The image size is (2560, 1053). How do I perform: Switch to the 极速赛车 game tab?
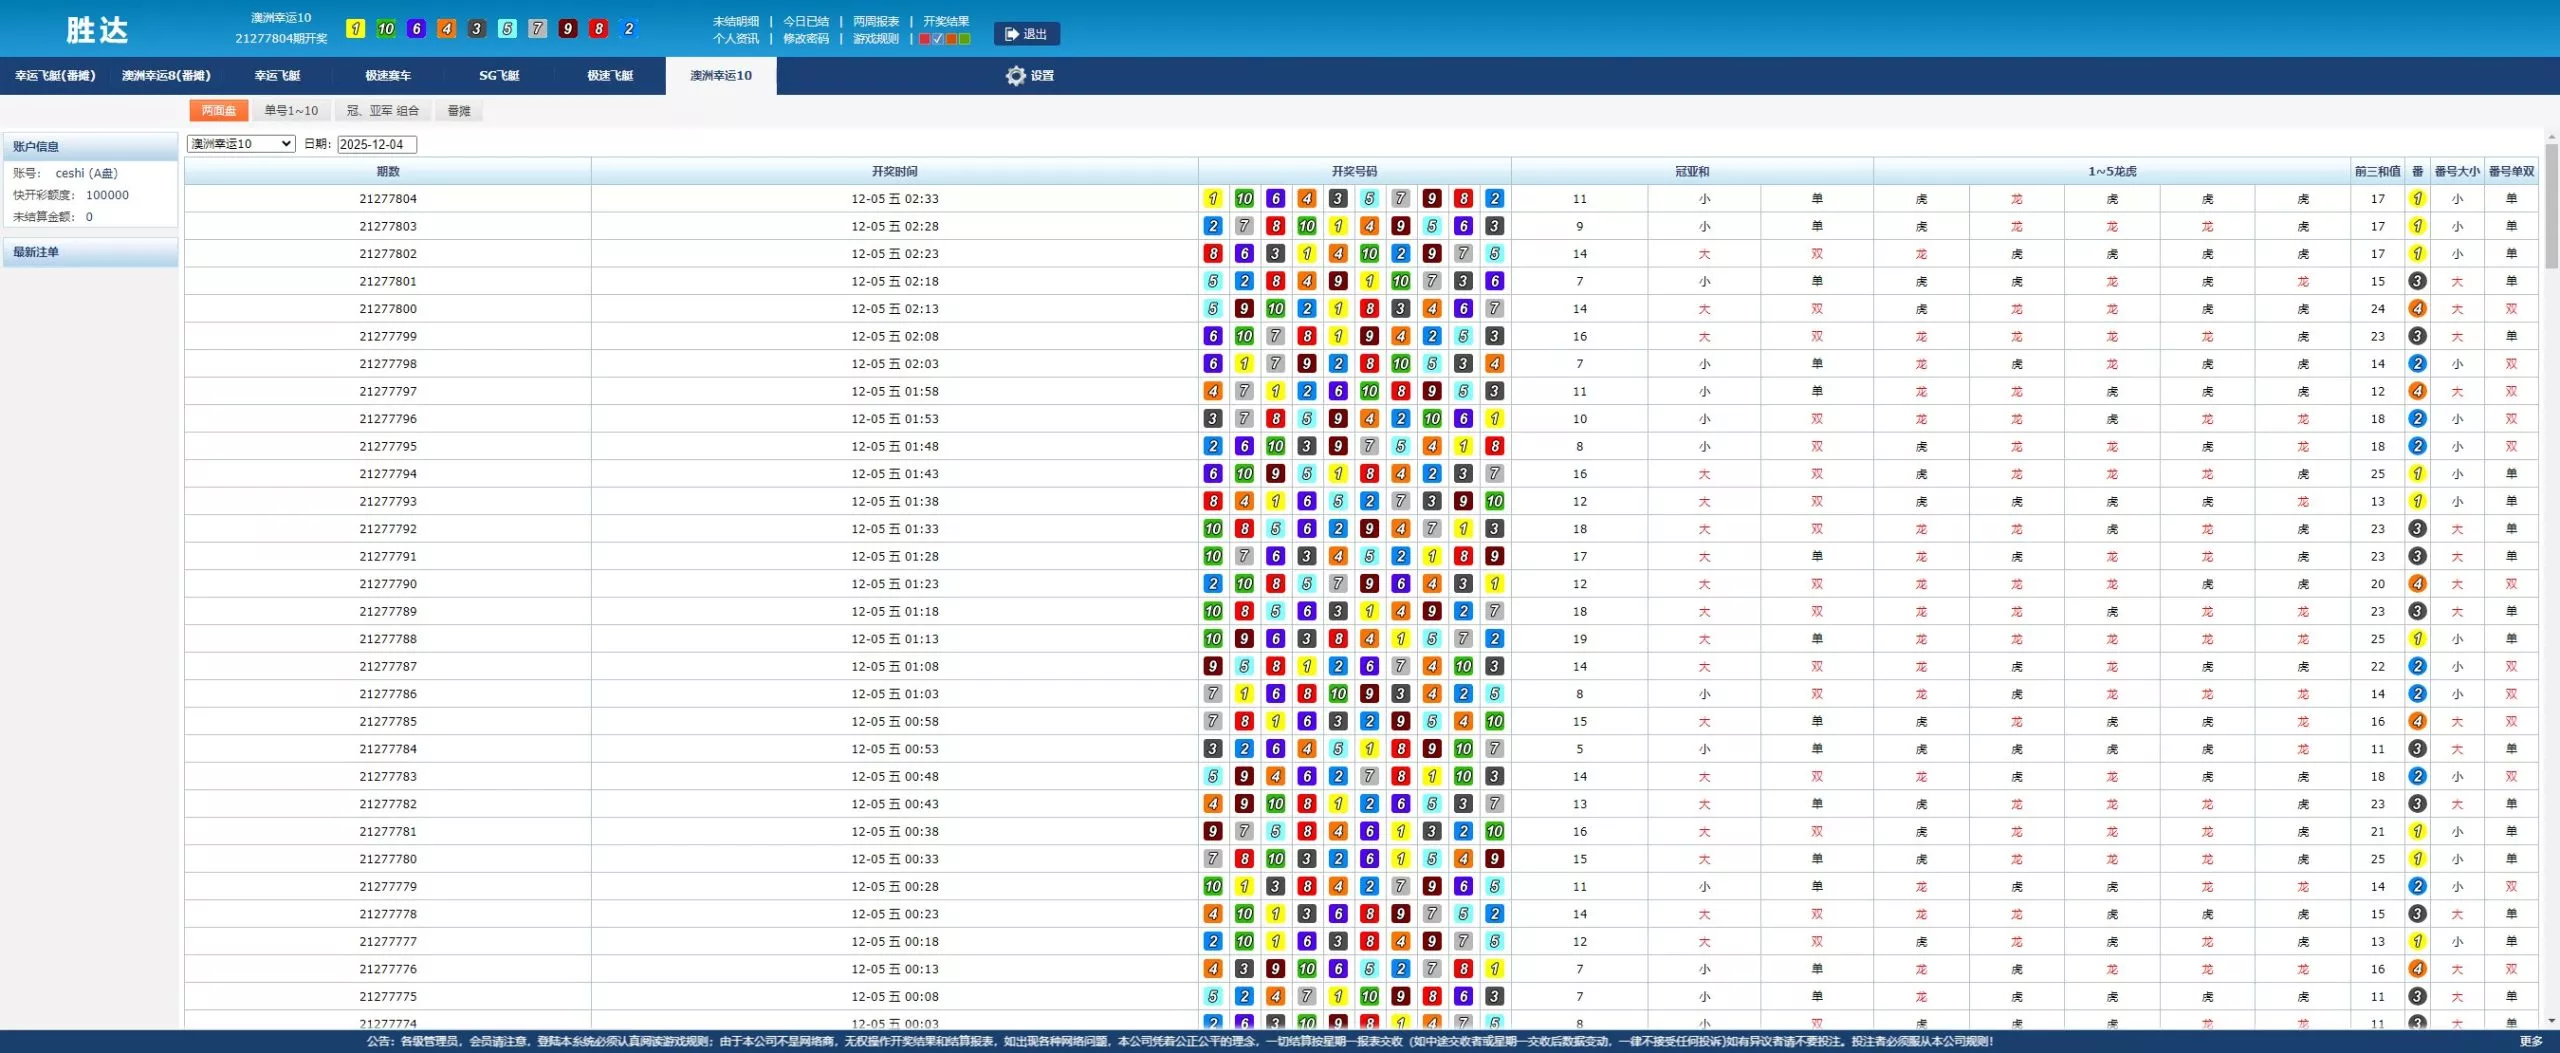click(388, 76)
